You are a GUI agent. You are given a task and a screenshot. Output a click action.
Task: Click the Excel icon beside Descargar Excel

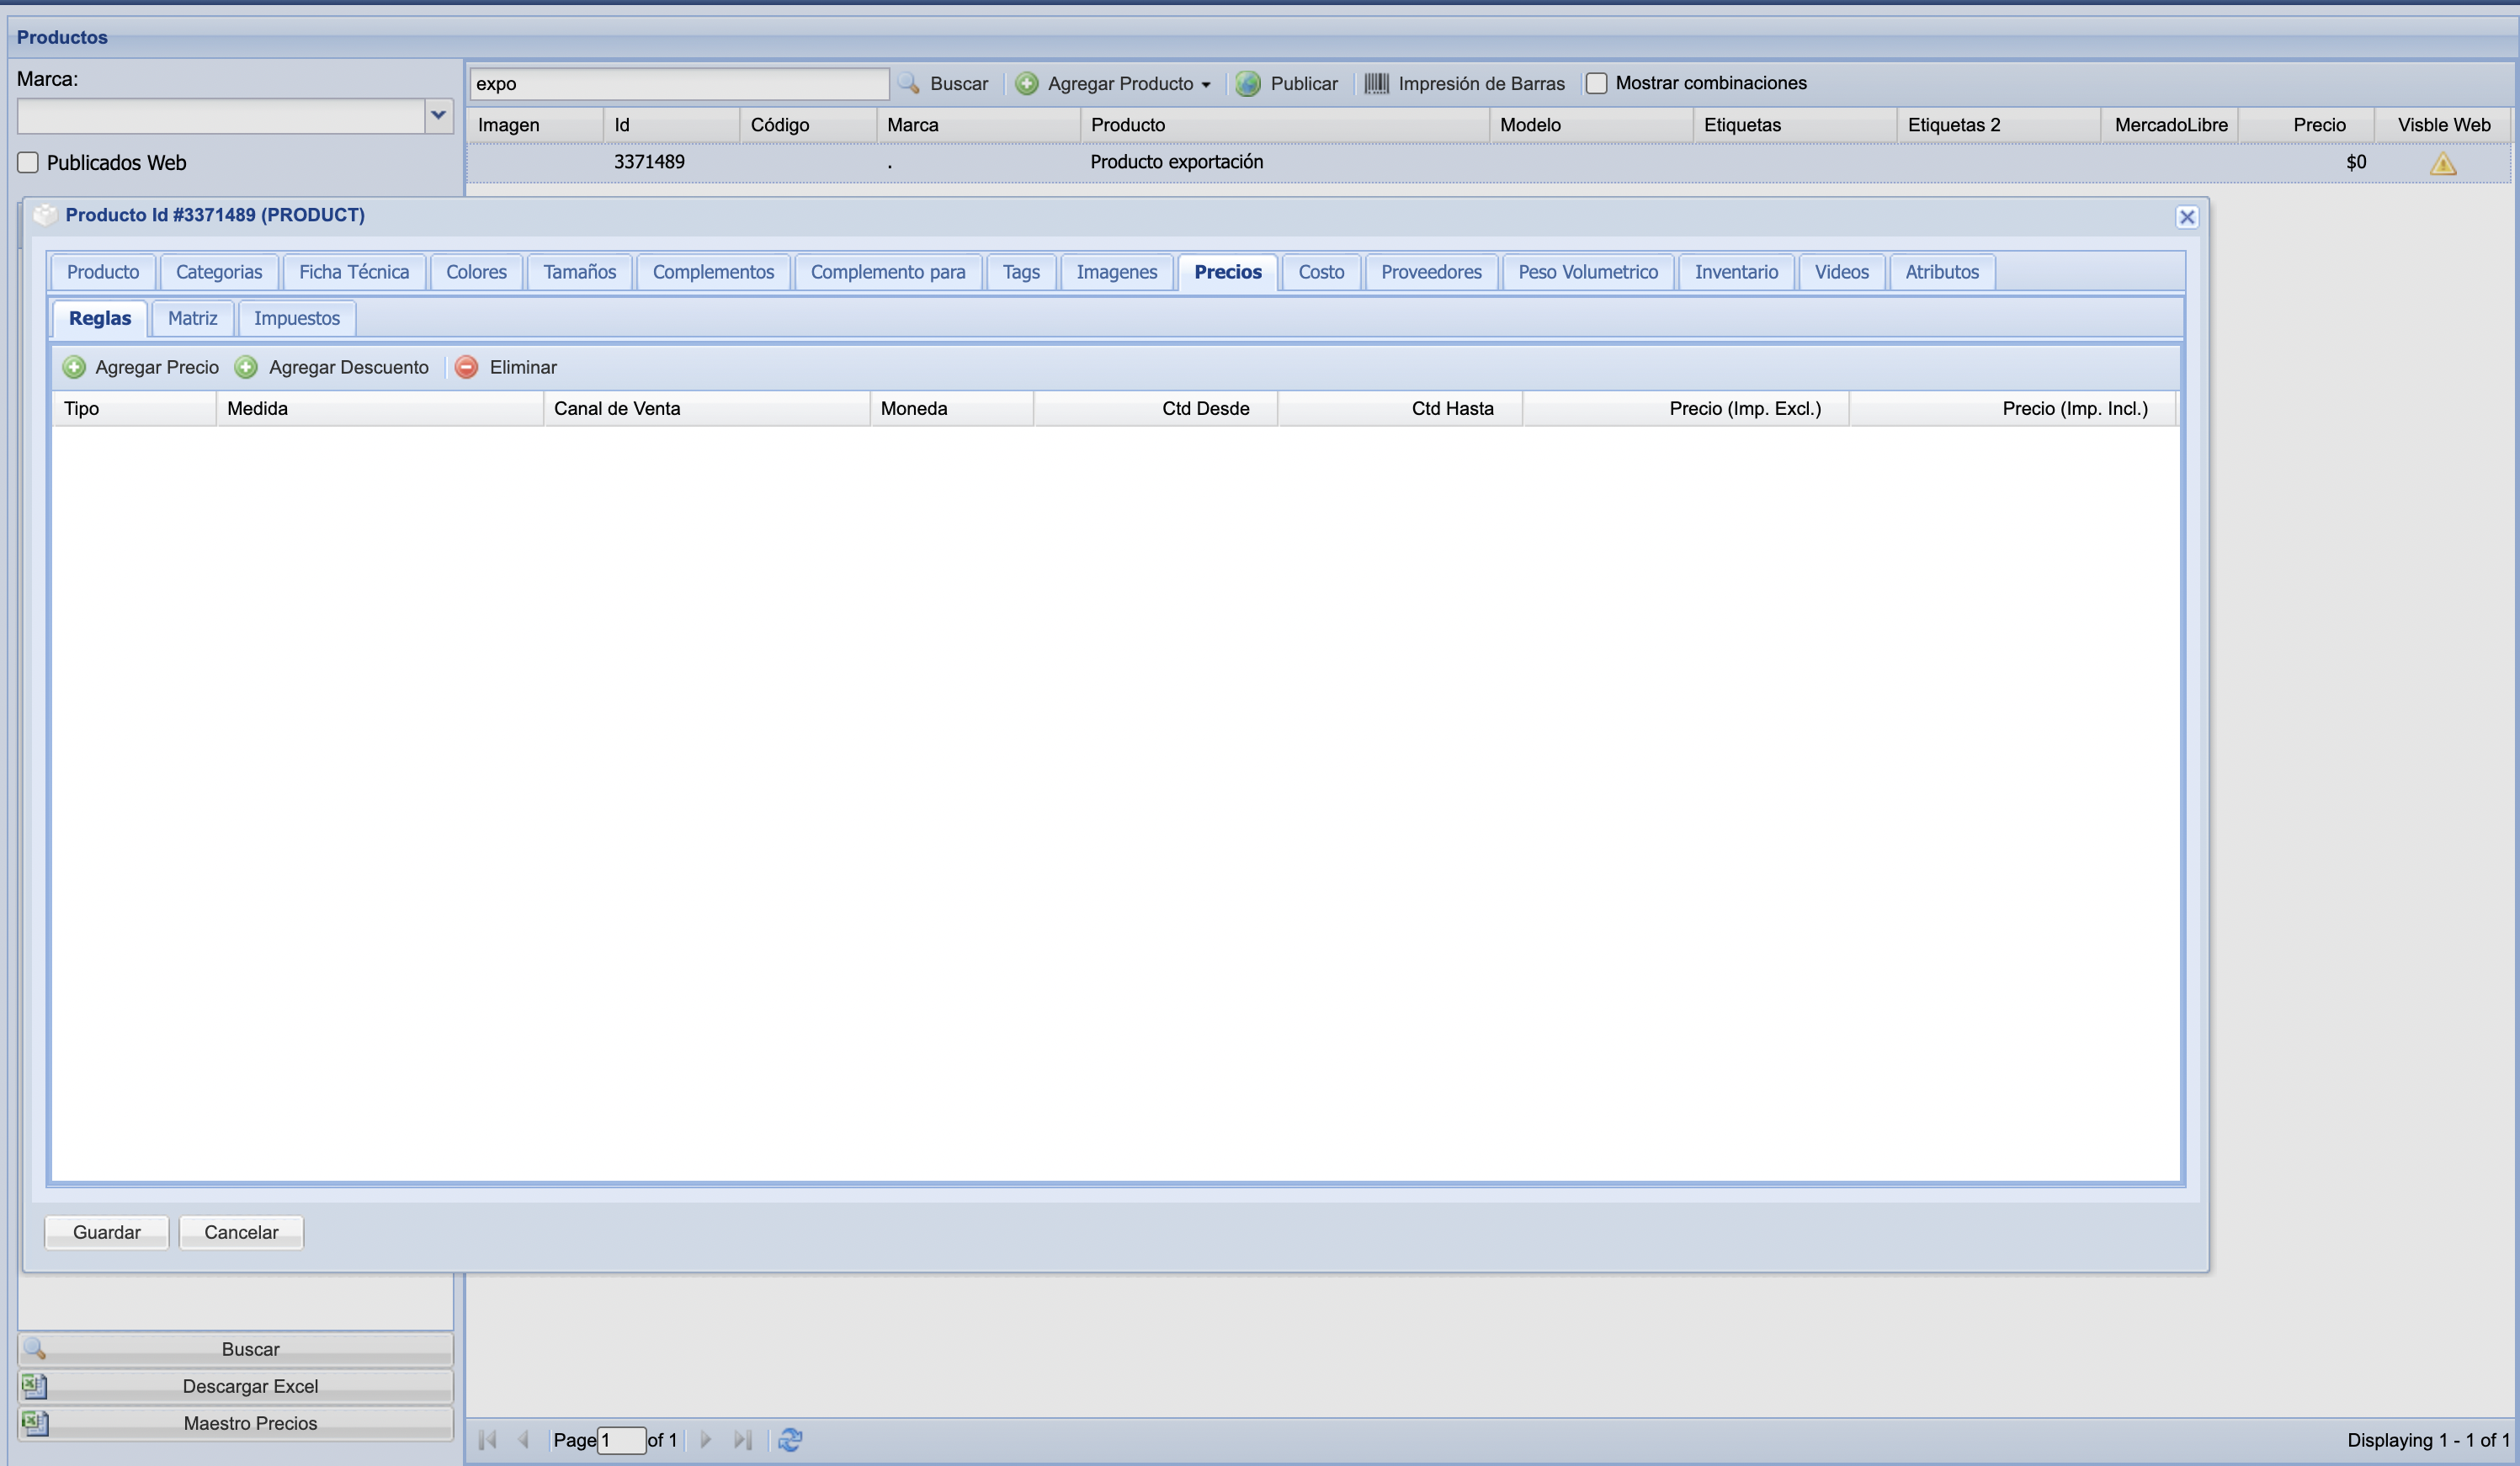pos(35,1386)
